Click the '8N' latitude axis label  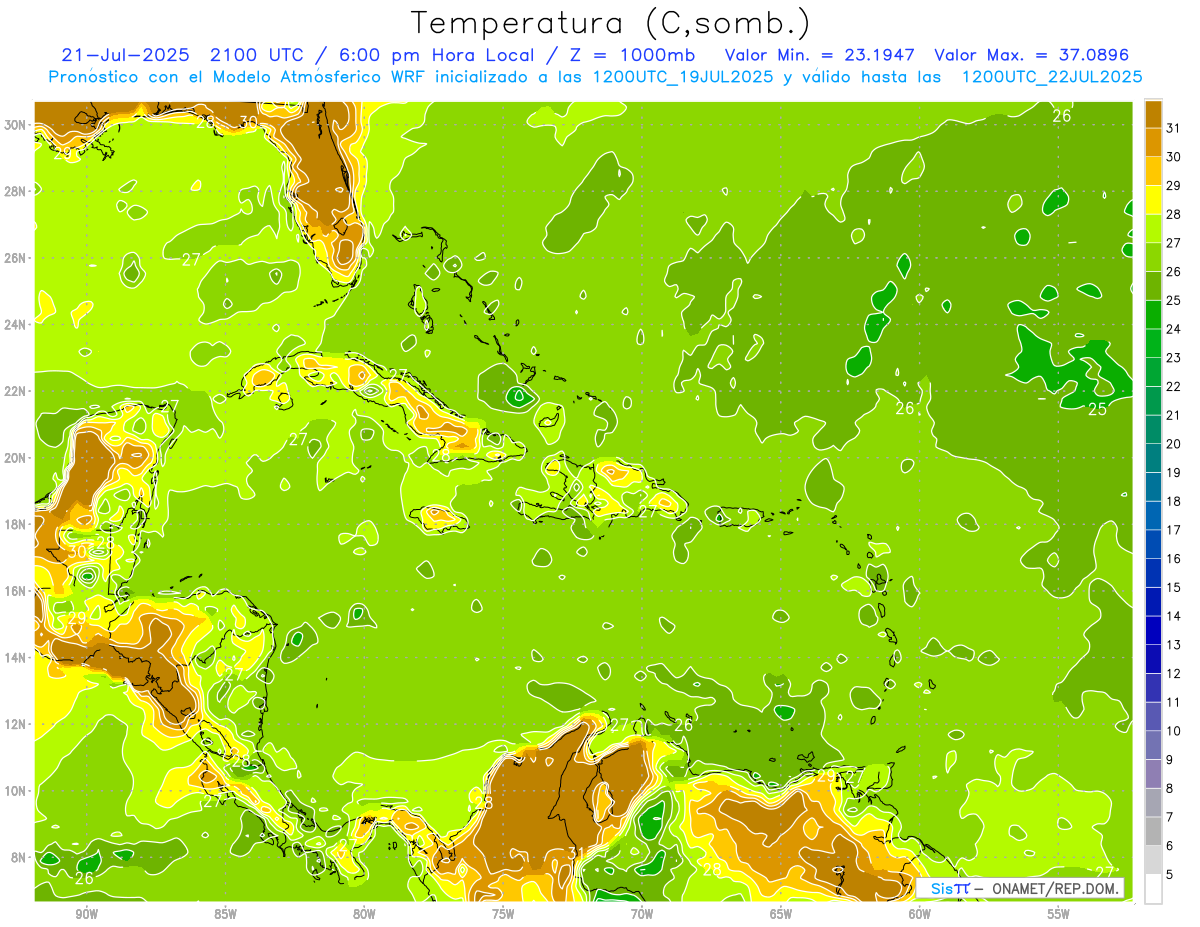(x=20, y=858)
